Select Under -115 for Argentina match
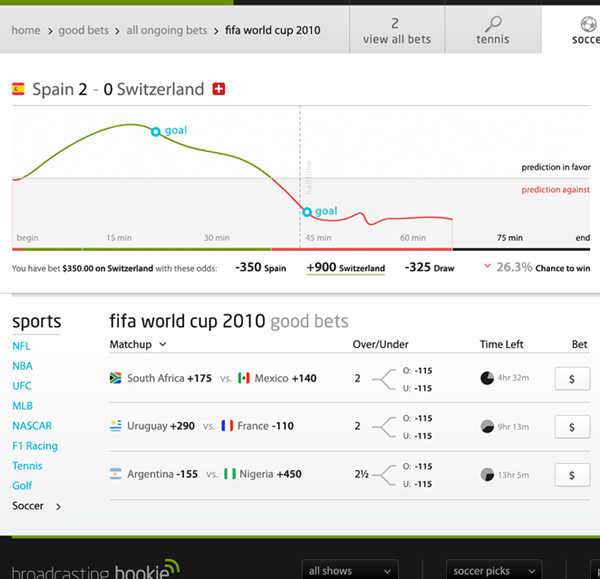This screenshot has height=579, width=600. click(417, 484)
